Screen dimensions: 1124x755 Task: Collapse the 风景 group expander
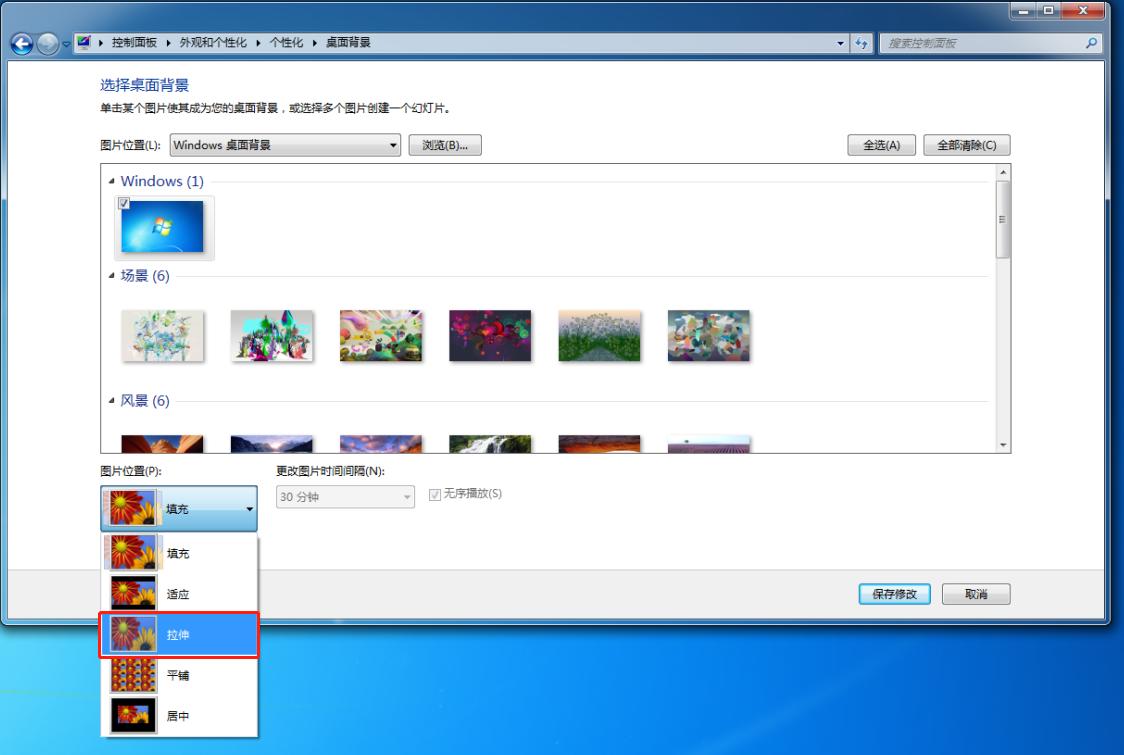coord(112,401)
